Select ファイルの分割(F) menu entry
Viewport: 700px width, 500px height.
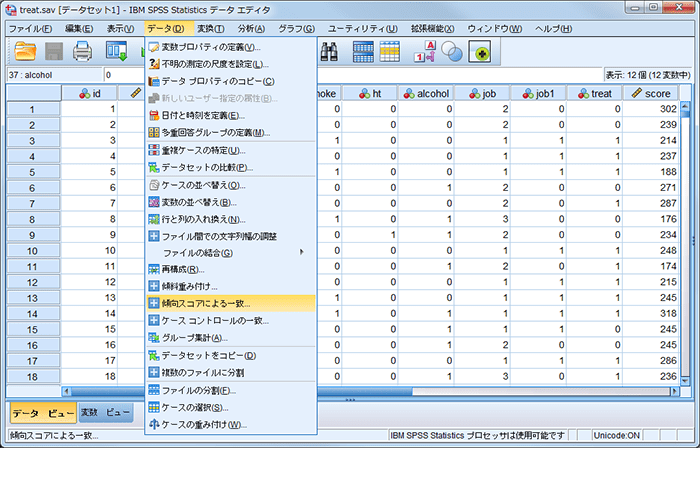pyautogui.click(x=231, y=391)
